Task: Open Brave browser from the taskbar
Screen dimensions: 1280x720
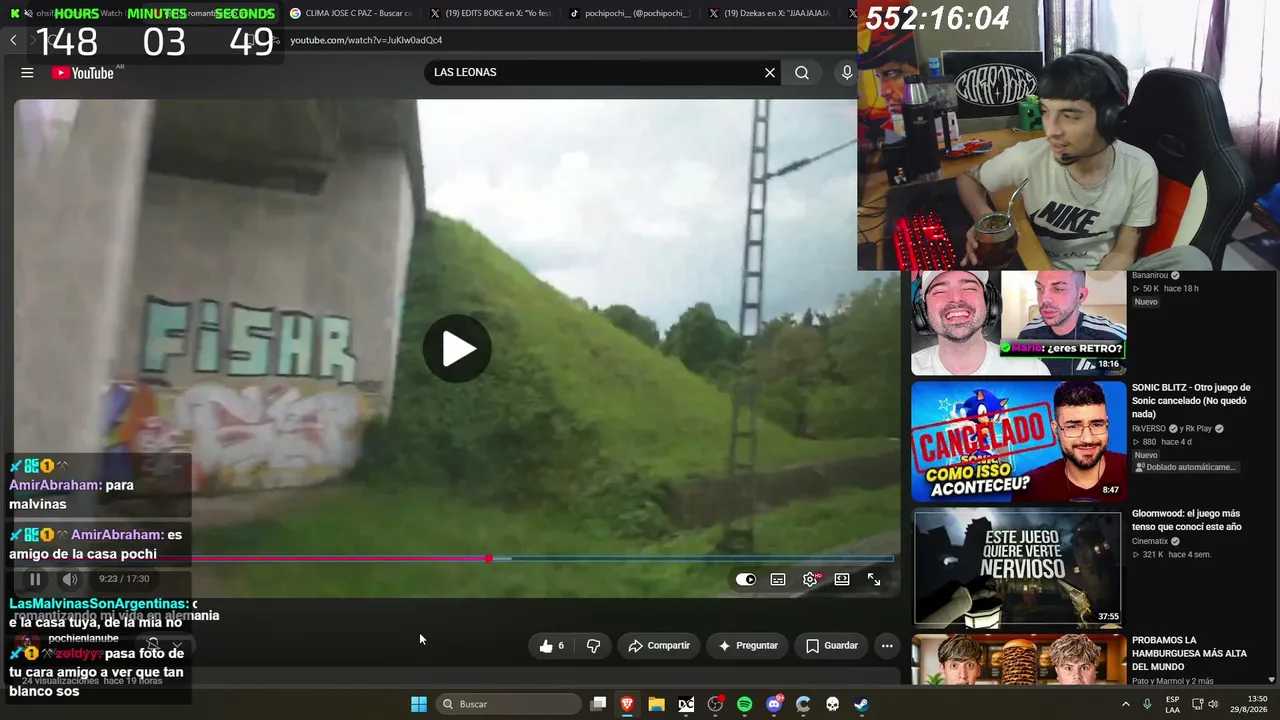Action: click(x=627, y=704)
